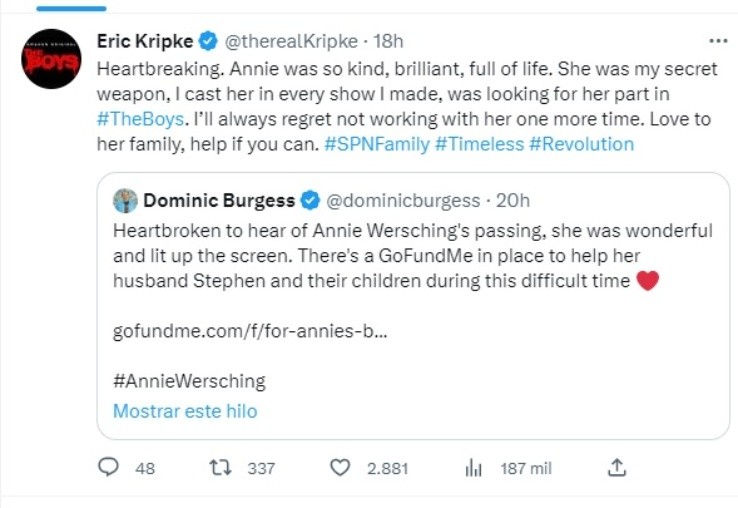Viewport: 738px width, 508px height.
Task: Click the reply speech bubble icon
Action: click(109, 467)
